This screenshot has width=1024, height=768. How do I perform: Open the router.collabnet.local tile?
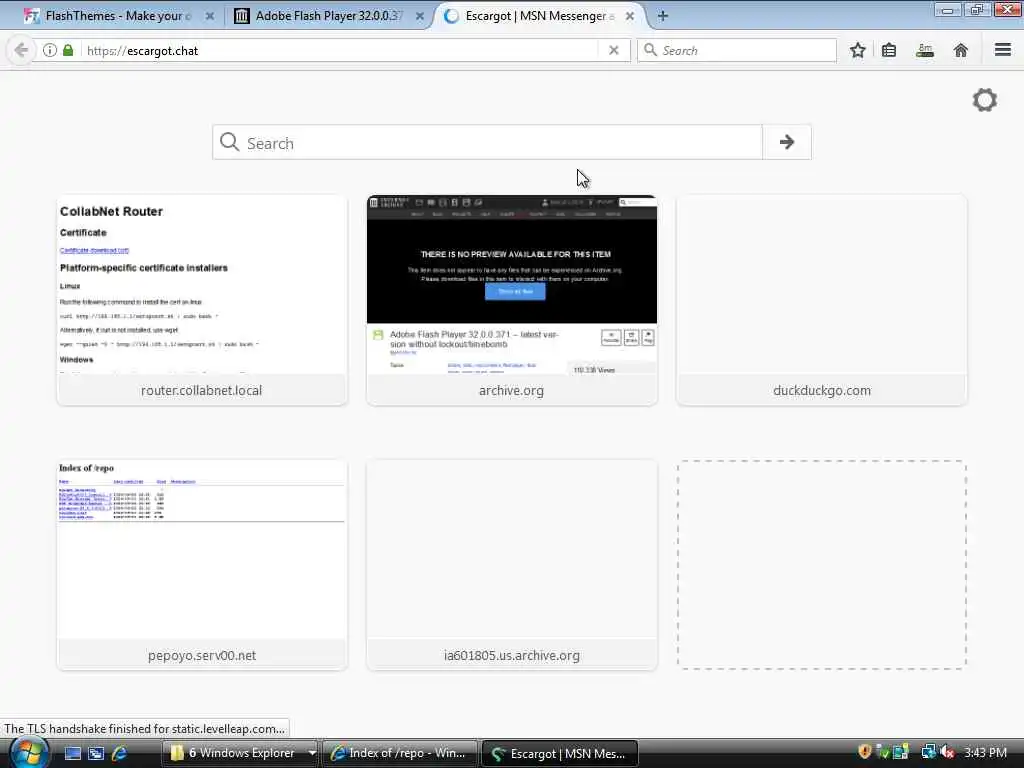[202, 300]
